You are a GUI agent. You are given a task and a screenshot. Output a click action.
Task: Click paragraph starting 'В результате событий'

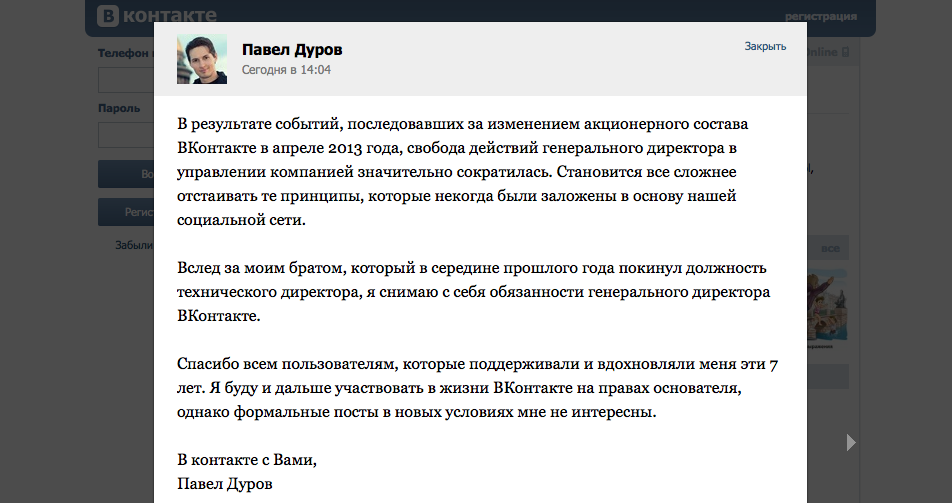(x=465, y=171)
